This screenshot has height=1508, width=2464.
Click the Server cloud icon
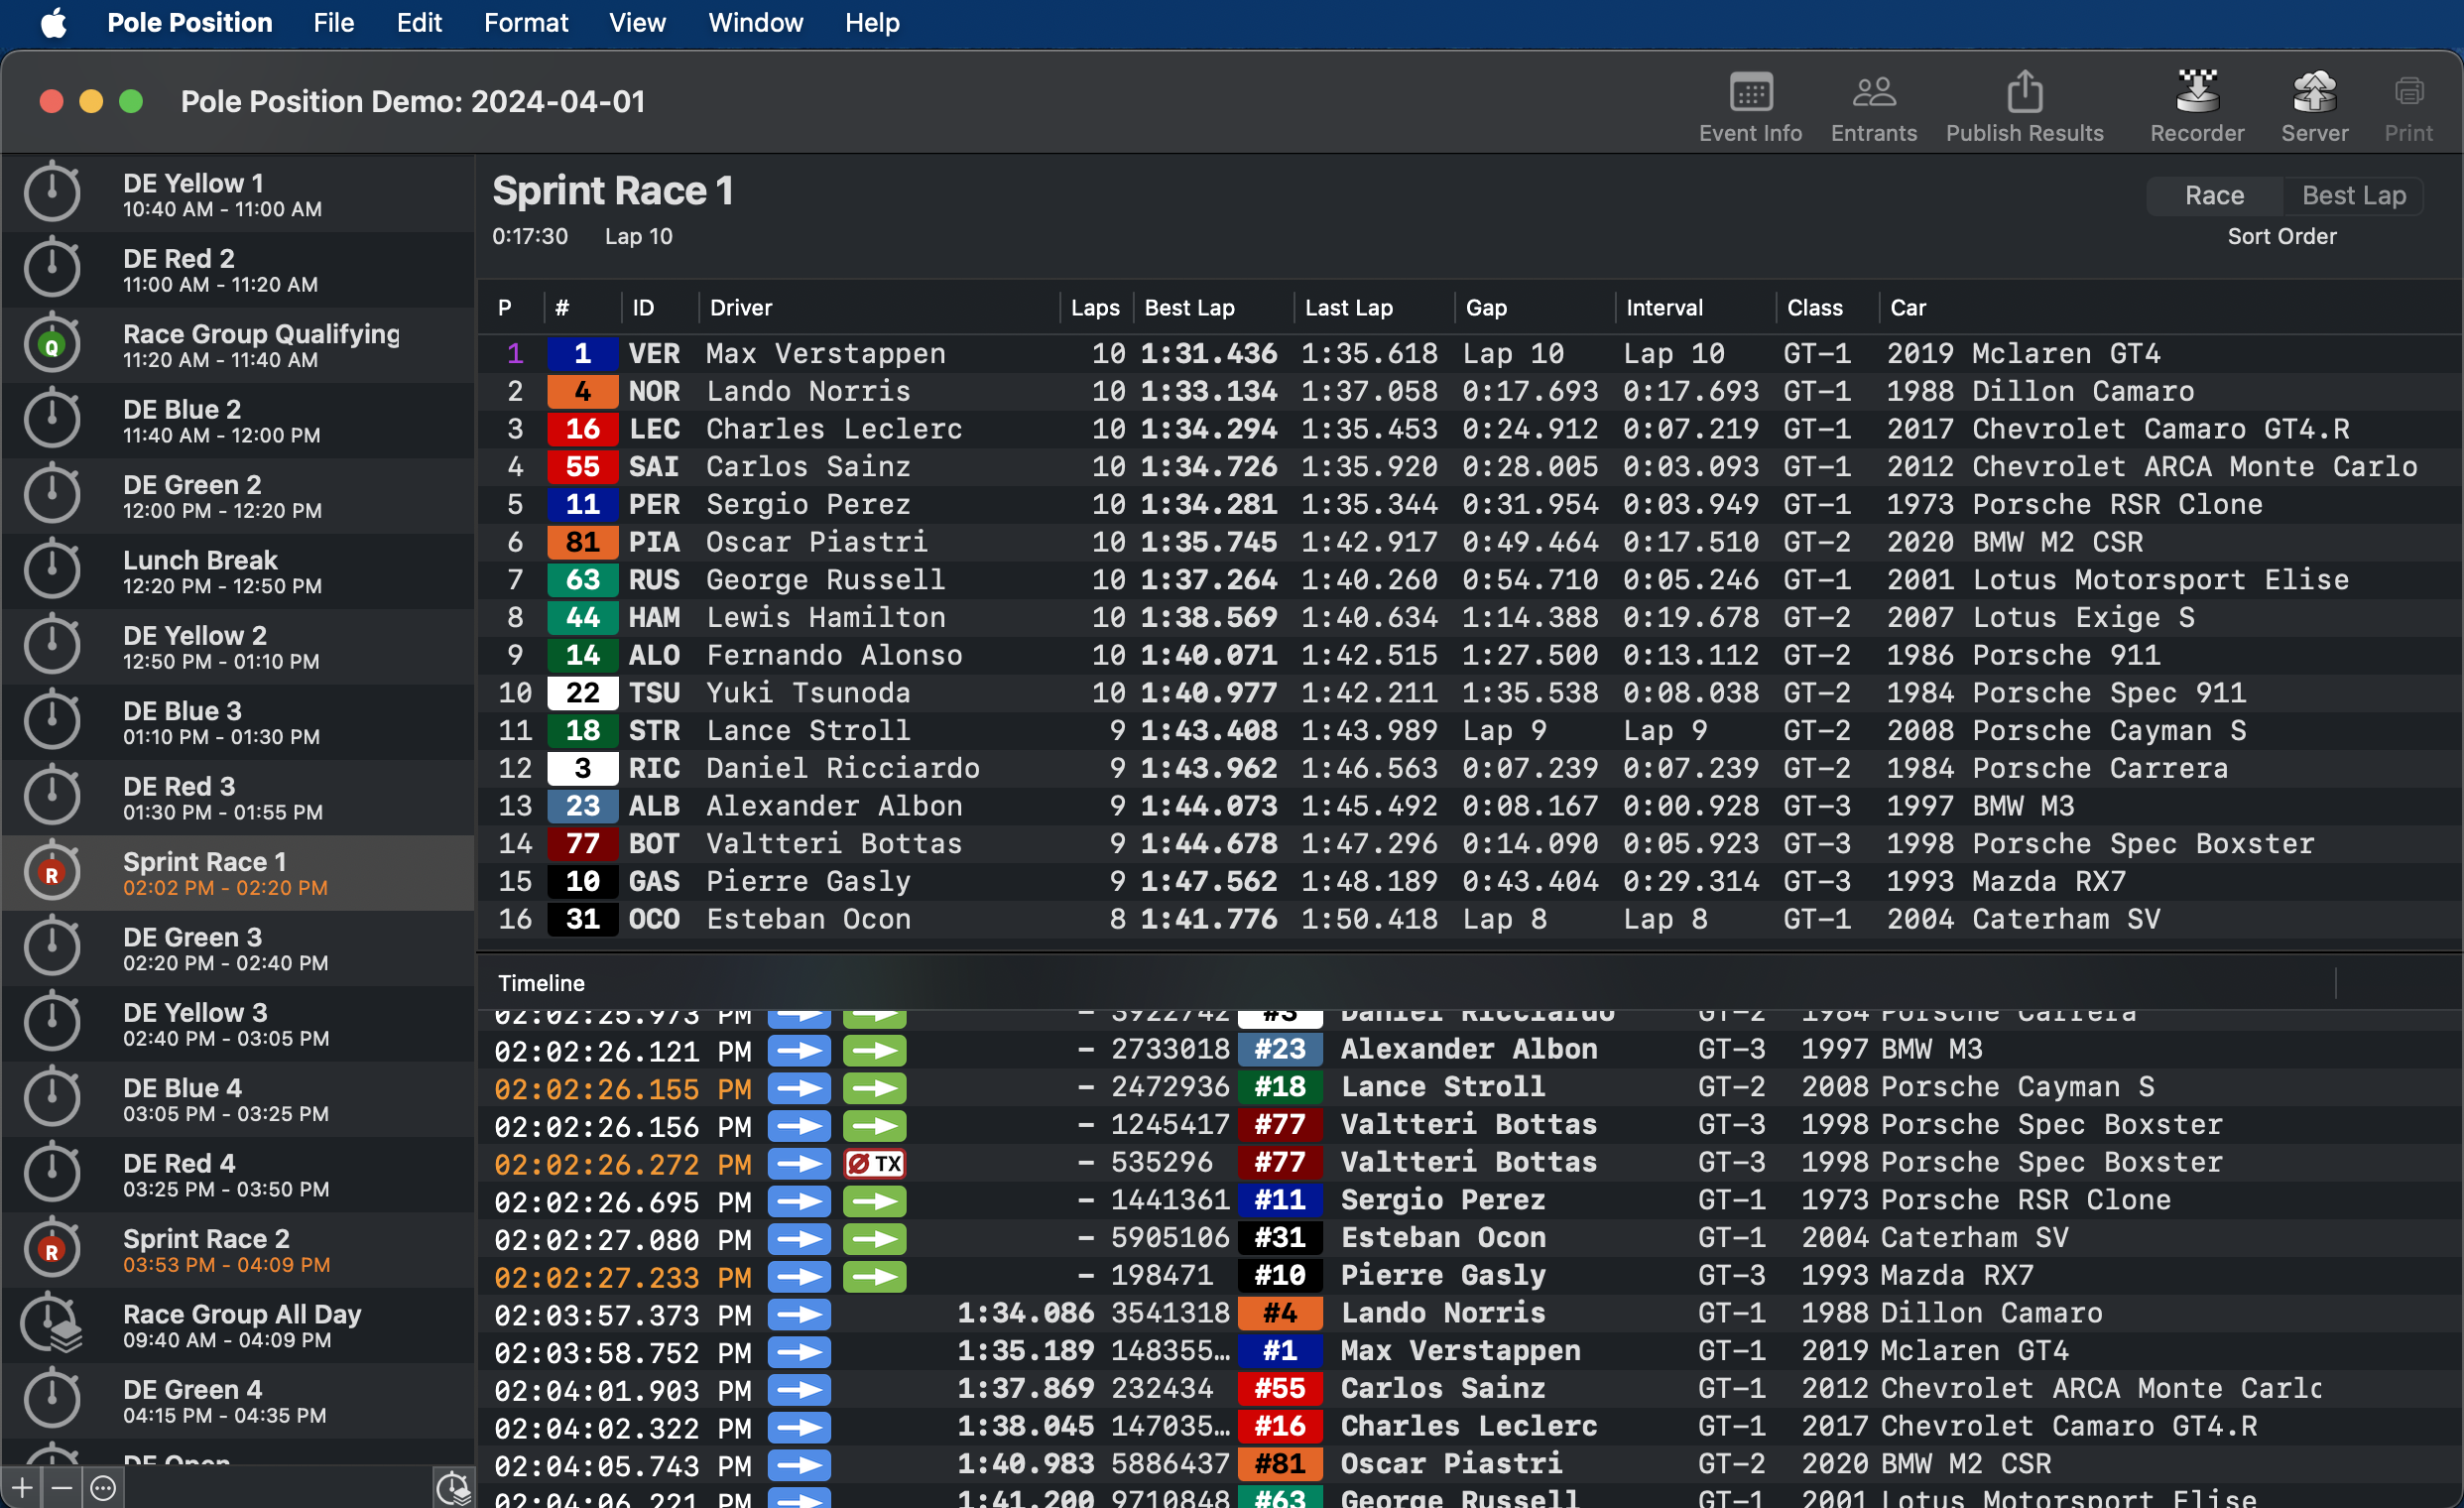pos(2313,92)
